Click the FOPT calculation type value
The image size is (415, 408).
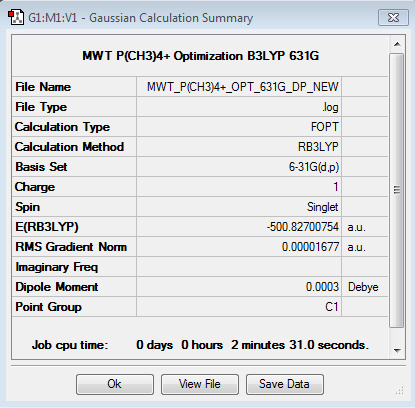click(325, 127)
